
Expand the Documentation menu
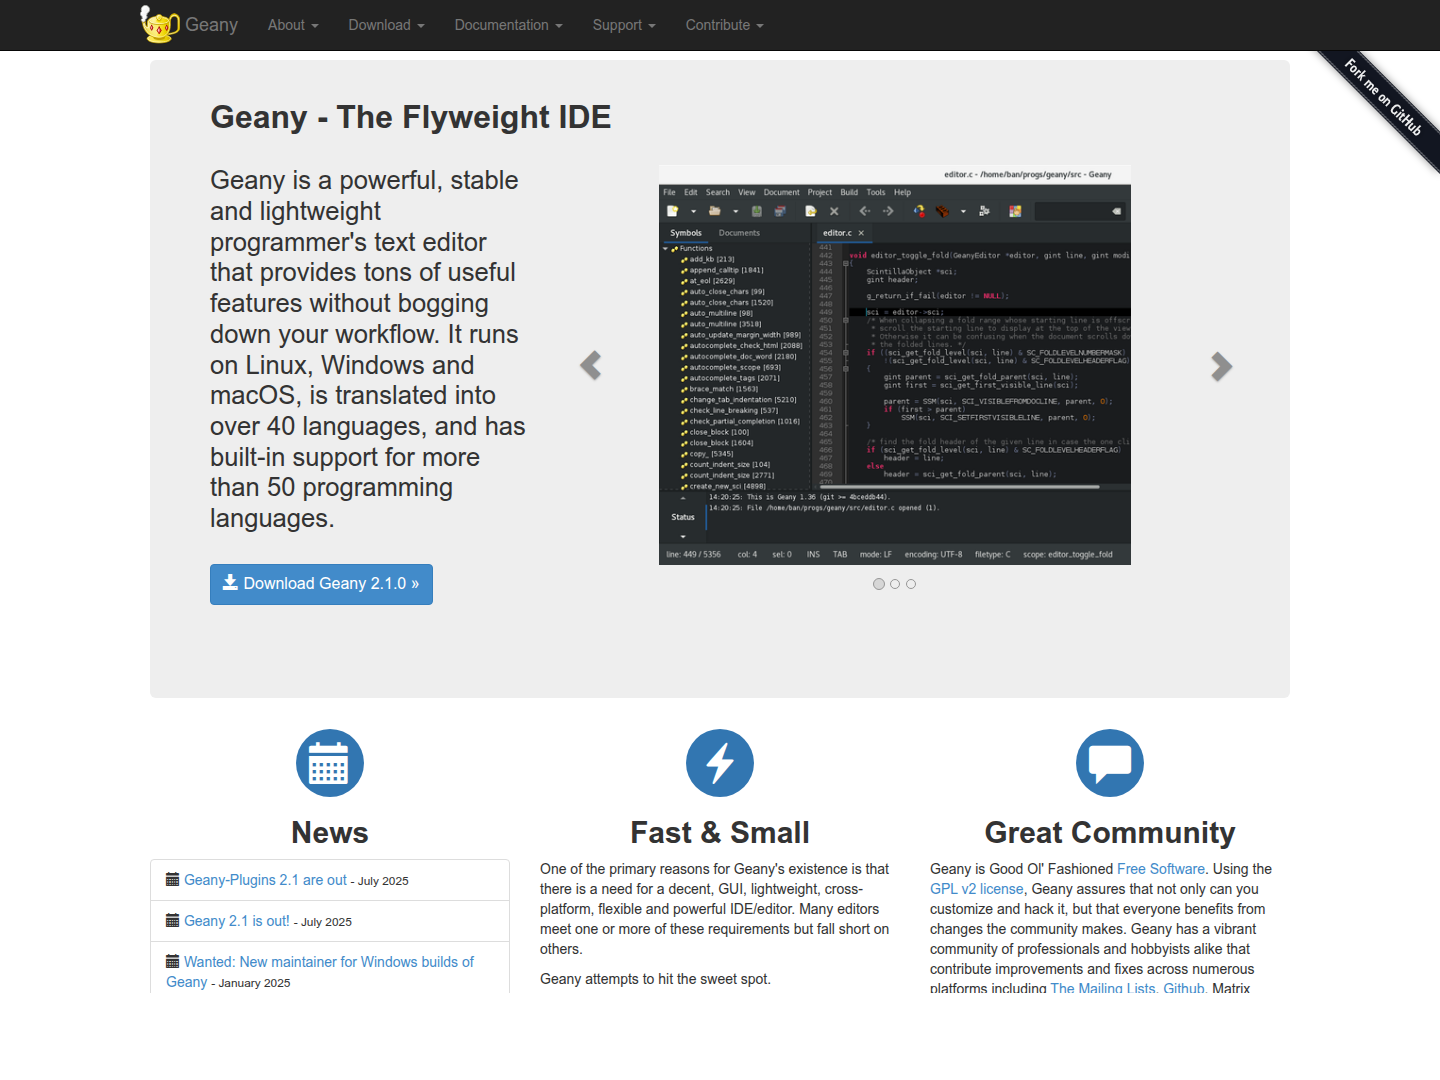coord(508,25)
